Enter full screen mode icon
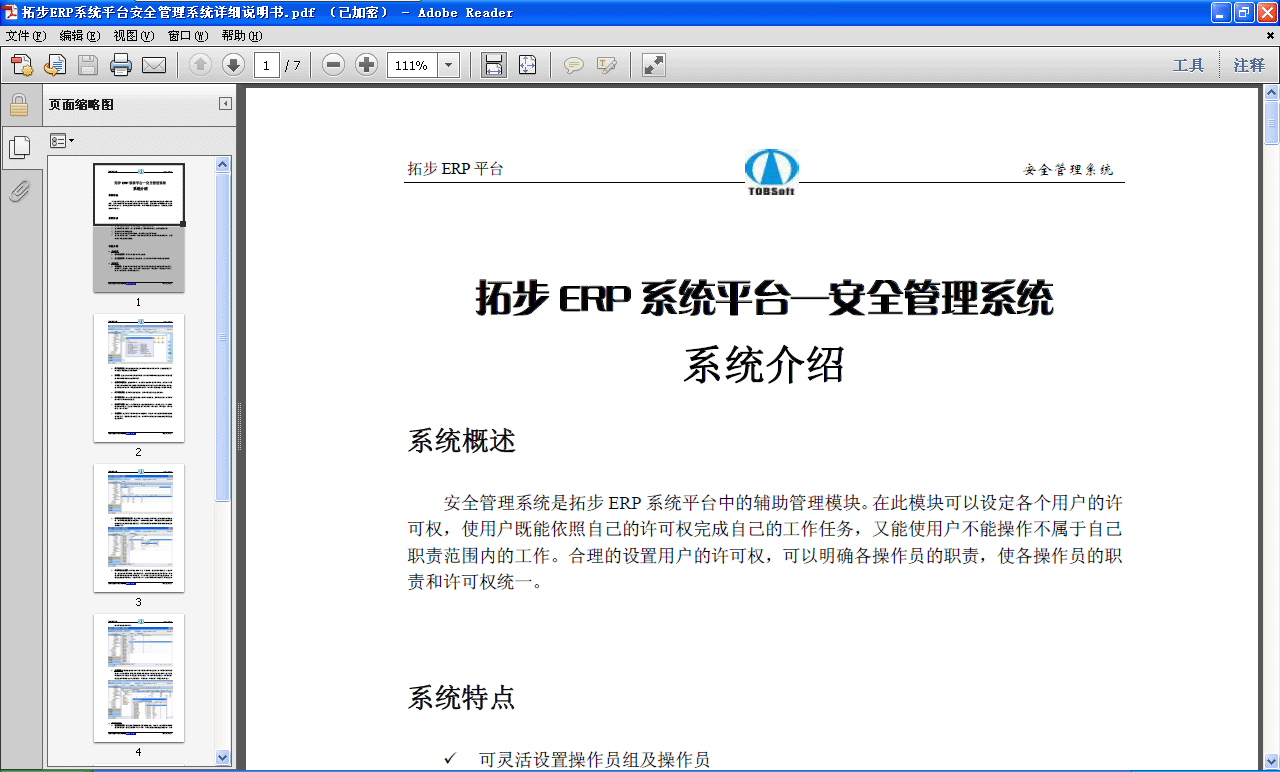The width and height of the screenshot is (1280, 772). [x=652, y=64]
